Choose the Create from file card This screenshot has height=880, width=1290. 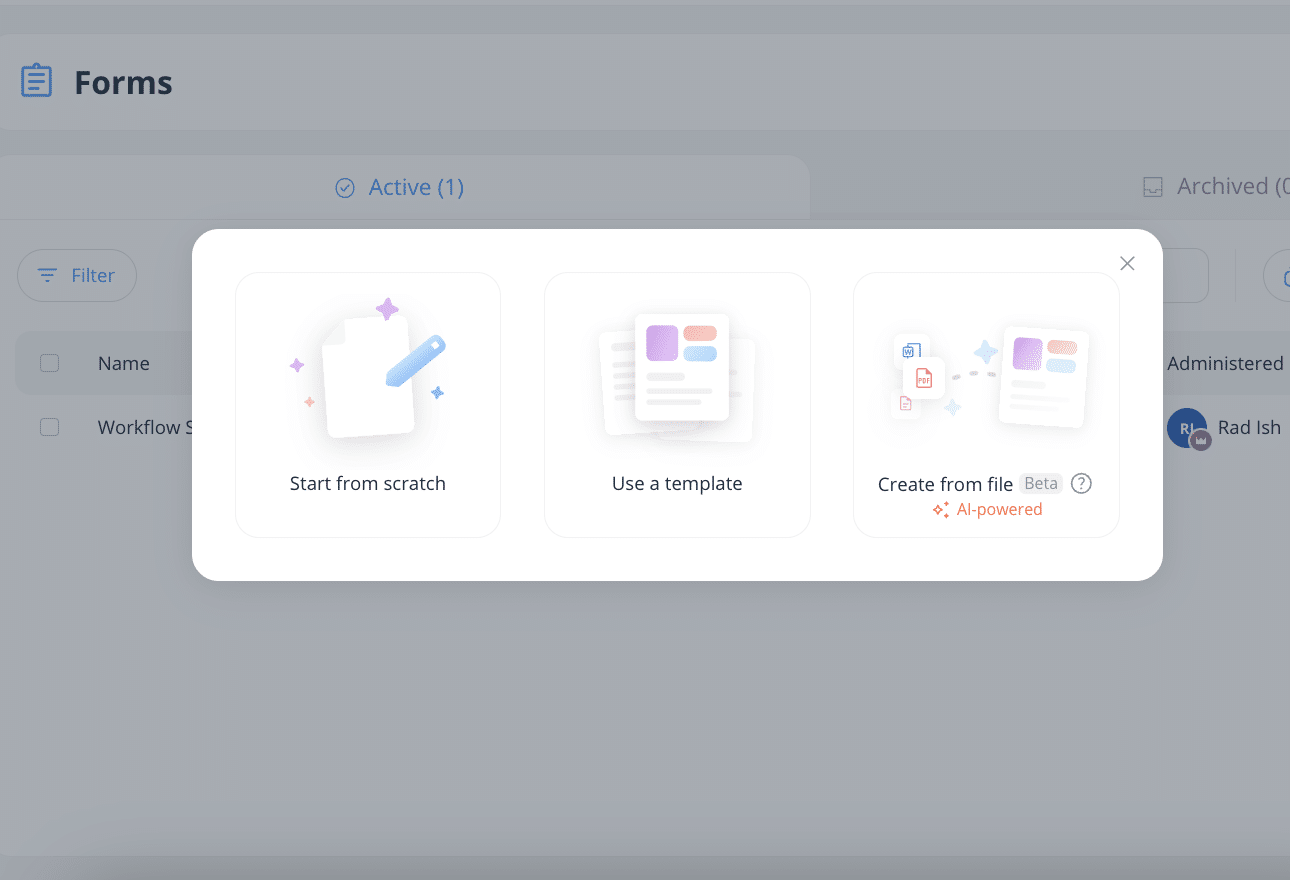tap(986, 405)
